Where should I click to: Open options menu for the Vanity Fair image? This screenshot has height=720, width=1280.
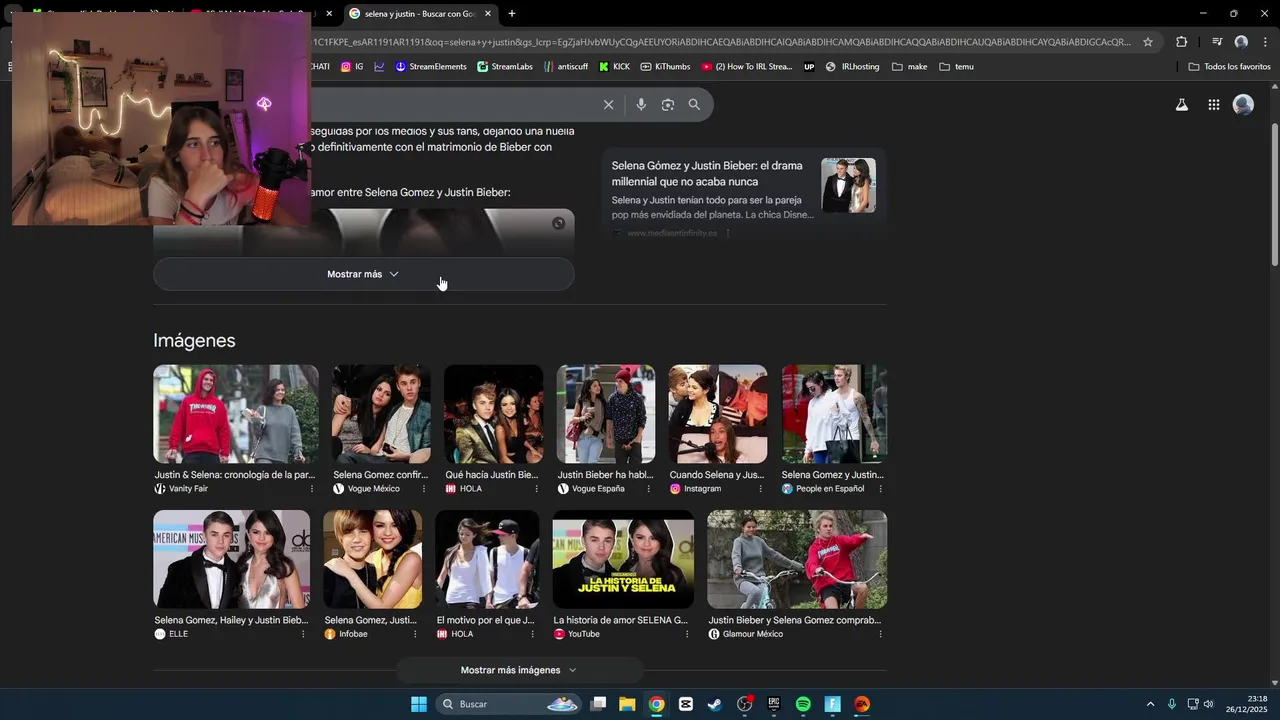point(311,489)
